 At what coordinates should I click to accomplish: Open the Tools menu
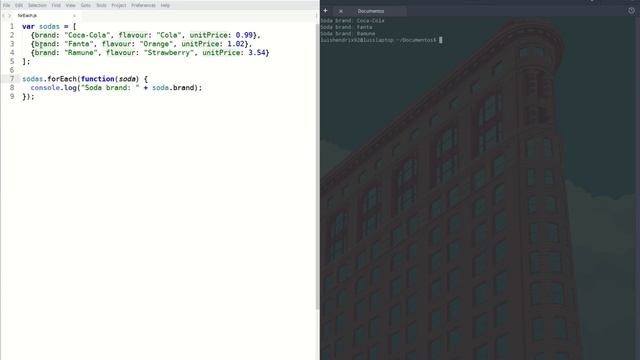[x=101, y=5]
